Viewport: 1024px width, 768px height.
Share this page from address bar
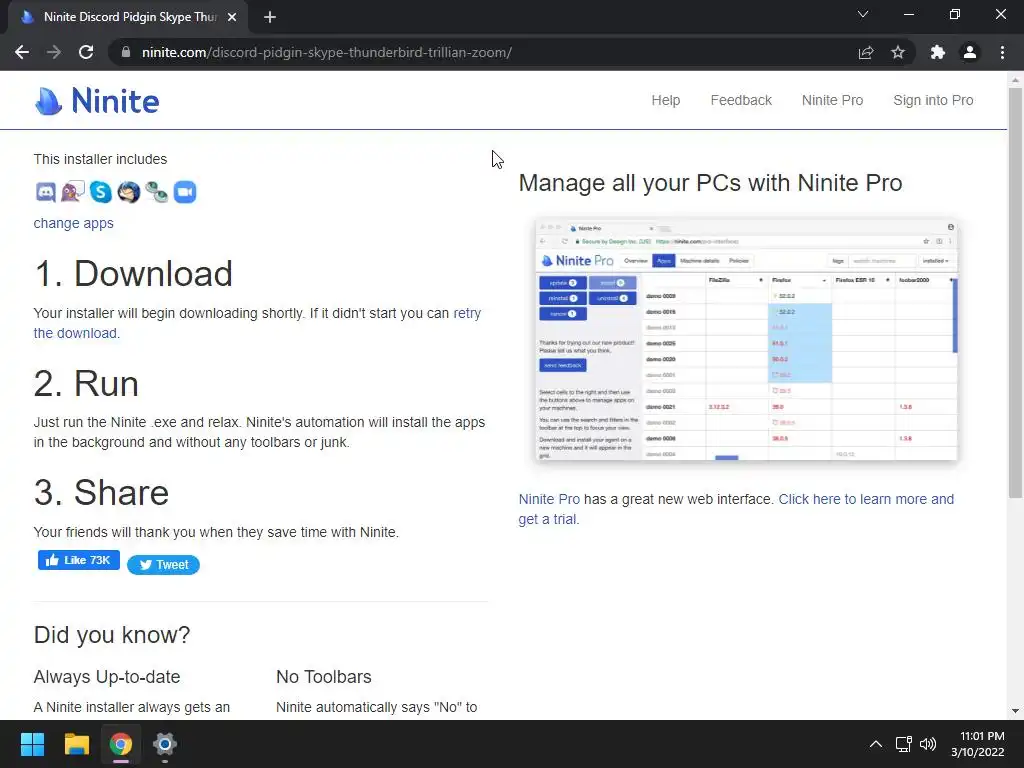[866, 52]
